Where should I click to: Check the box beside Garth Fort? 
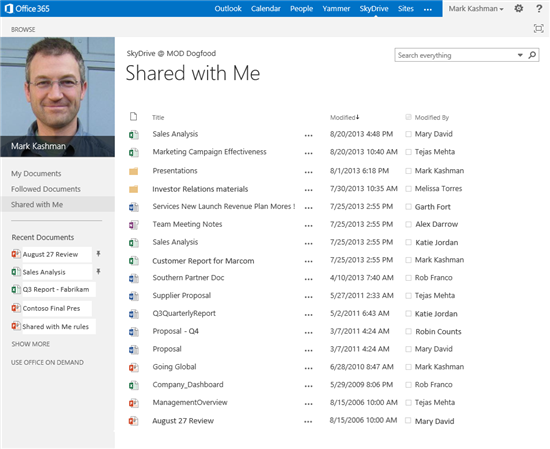pos(408,207)
